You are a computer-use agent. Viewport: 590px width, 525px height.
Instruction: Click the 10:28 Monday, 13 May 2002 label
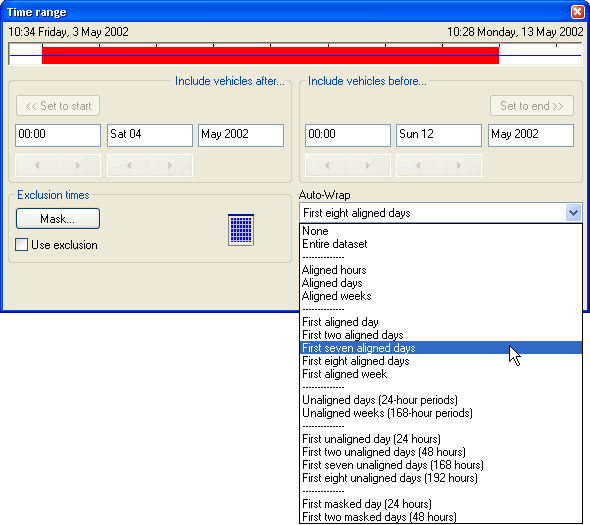click(515, 32)
